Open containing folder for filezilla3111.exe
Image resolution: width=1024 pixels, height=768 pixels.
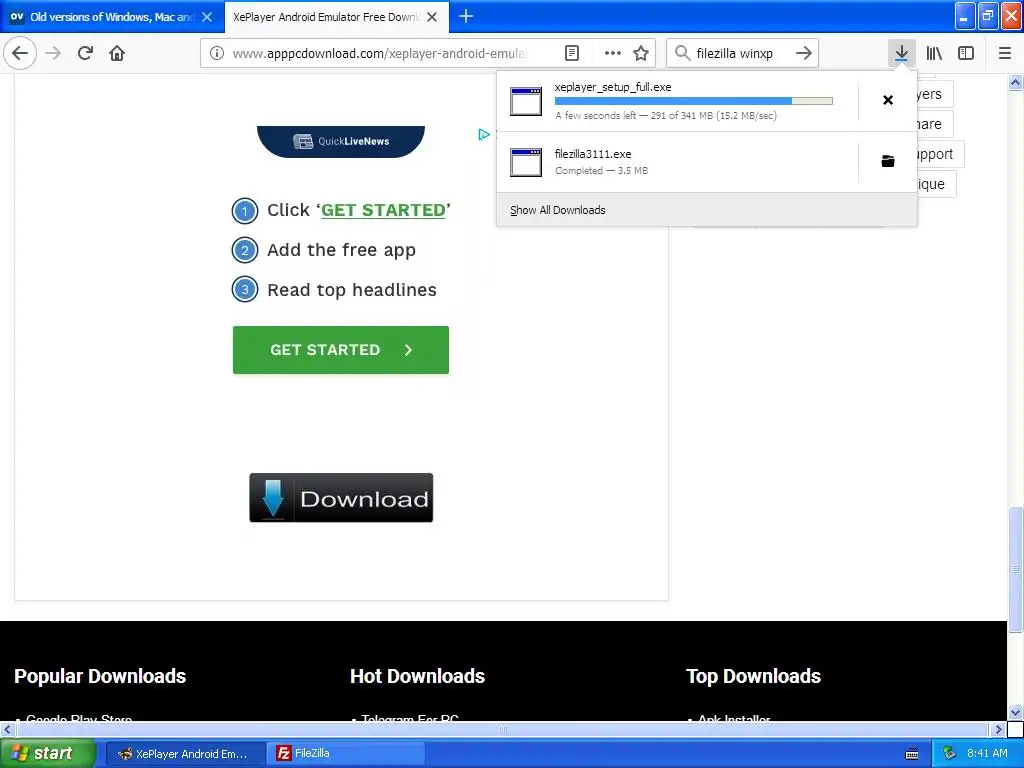[x=888, y=161]
